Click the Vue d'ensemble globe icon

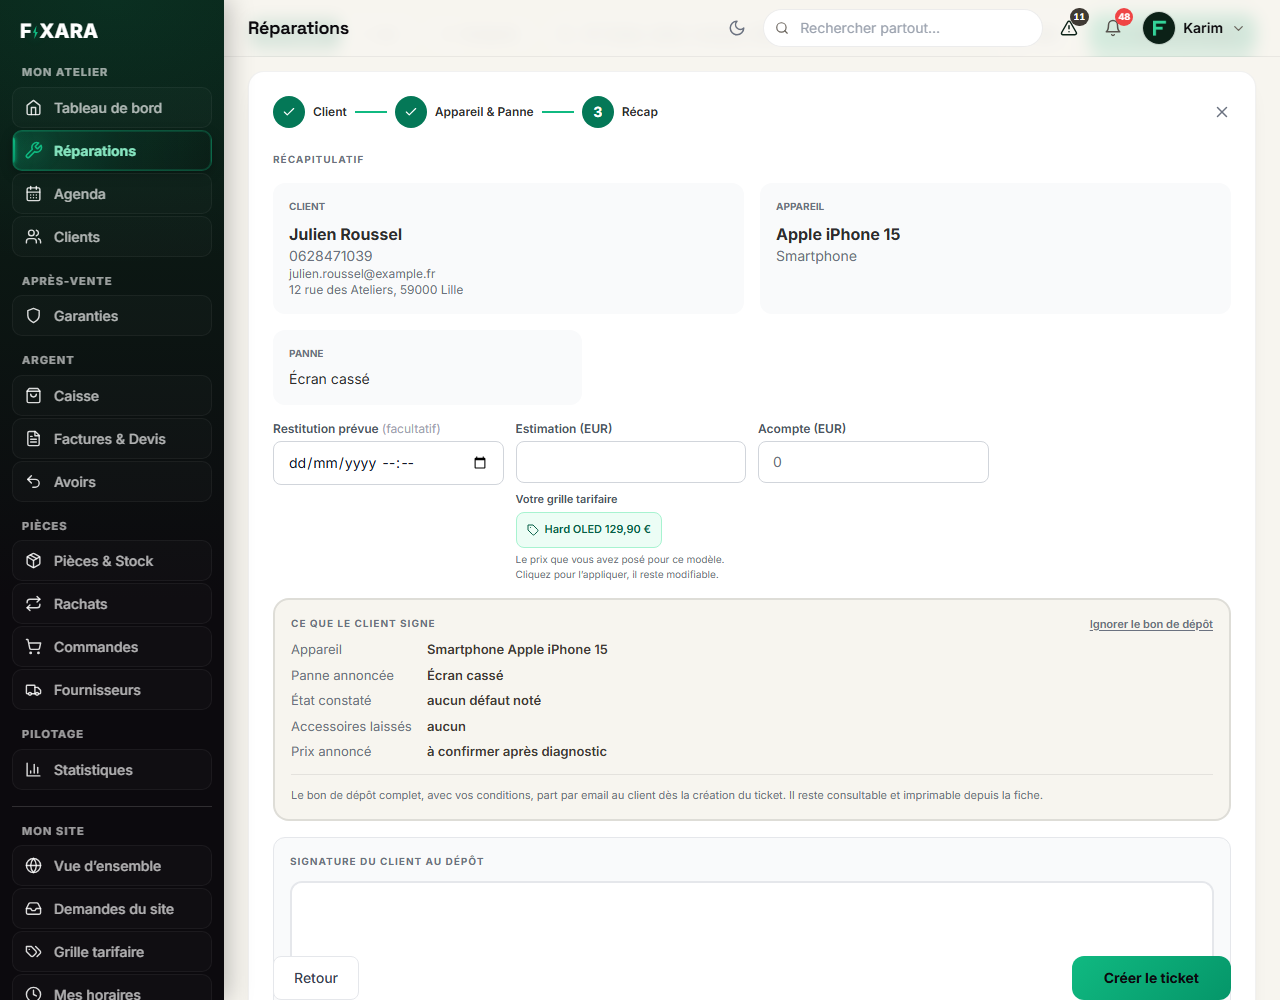tap(34, 866)
